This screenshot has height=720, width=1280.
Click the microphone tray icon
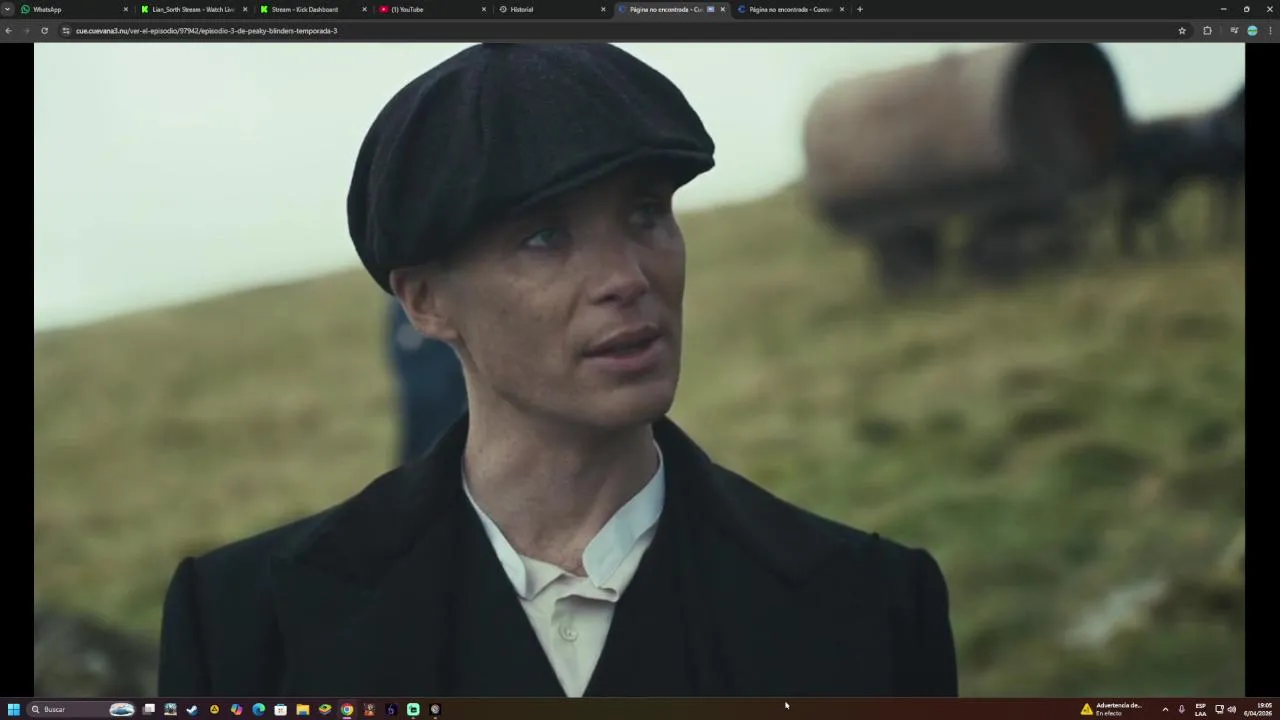coord(1182,709)
